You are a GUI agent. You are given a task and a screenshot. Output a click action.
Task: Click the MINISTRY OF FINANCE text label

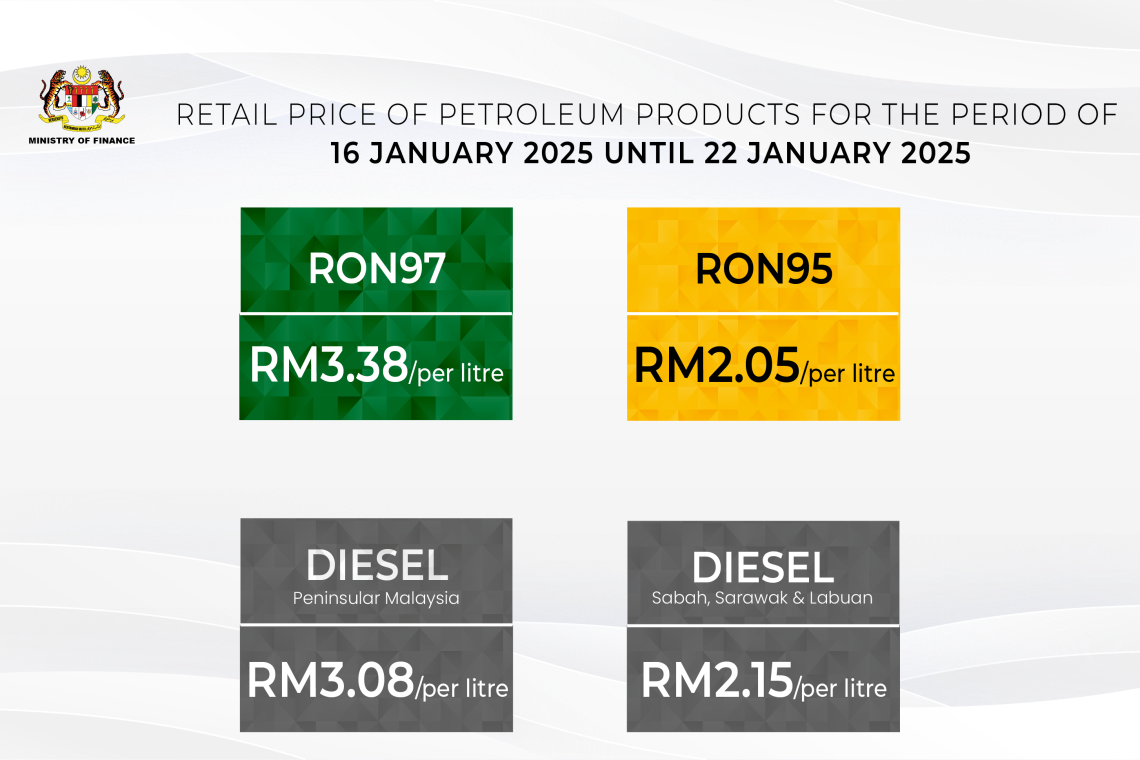tap(81, 139)
